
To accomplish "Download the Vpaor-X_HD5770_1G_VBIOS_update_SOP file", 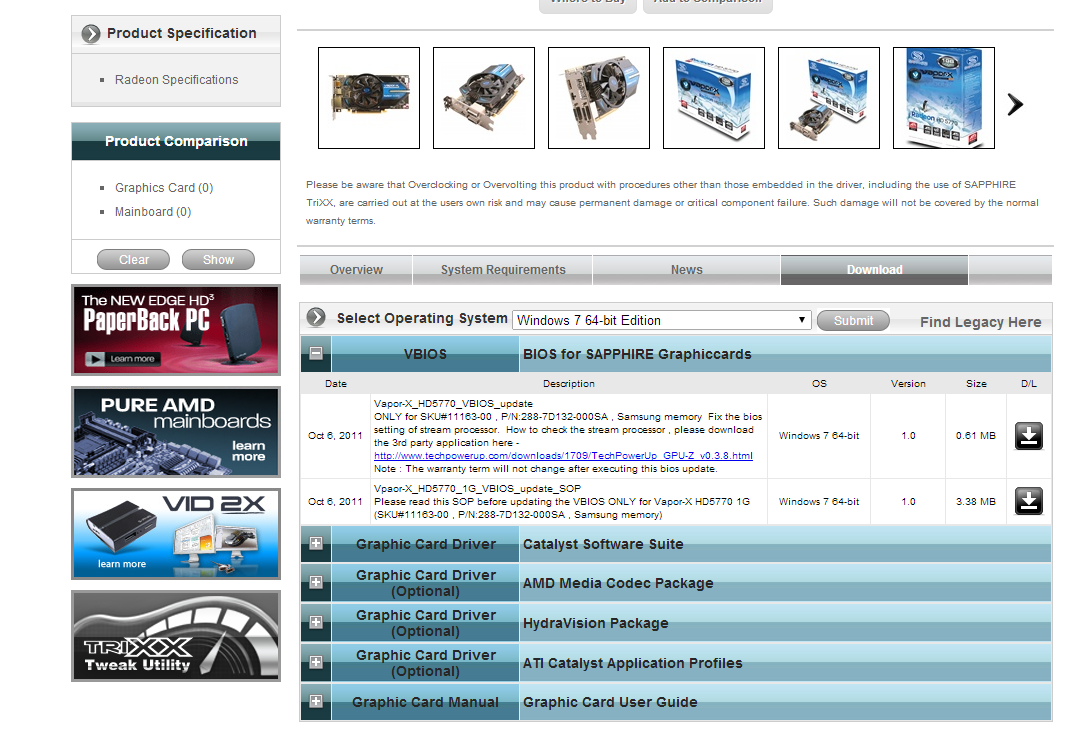I will pyautogui.click(x=1028, y=501).
